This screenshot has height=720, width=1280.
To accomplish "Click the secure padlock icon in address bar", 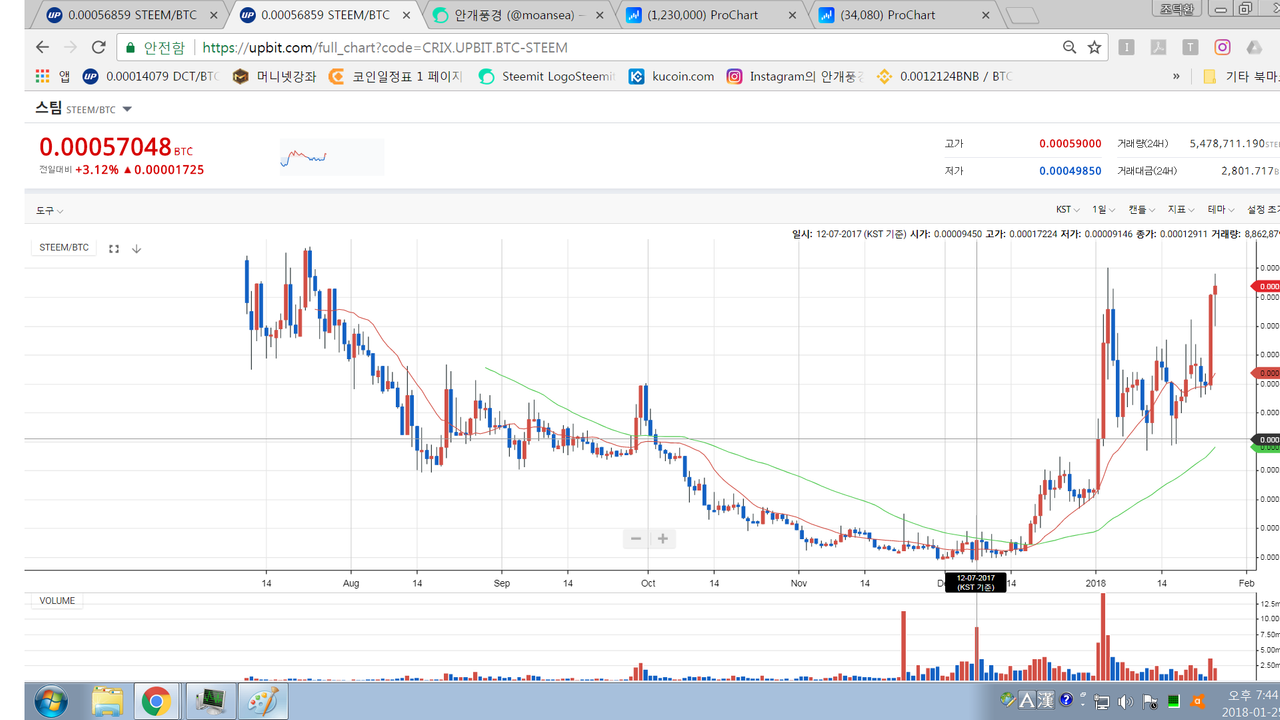I will coord(131,47).
